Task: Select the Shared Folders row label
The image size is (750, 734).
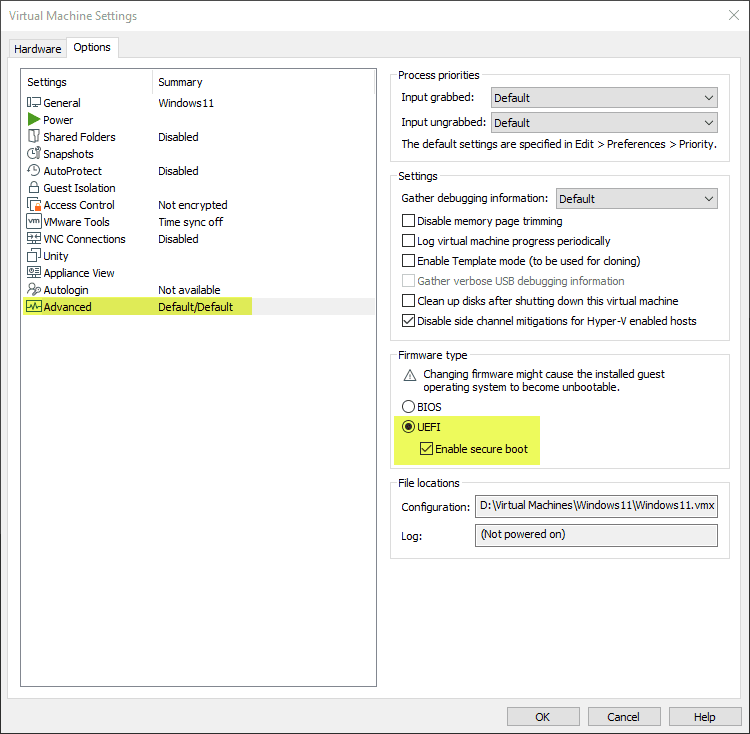Action: (79, 137)
